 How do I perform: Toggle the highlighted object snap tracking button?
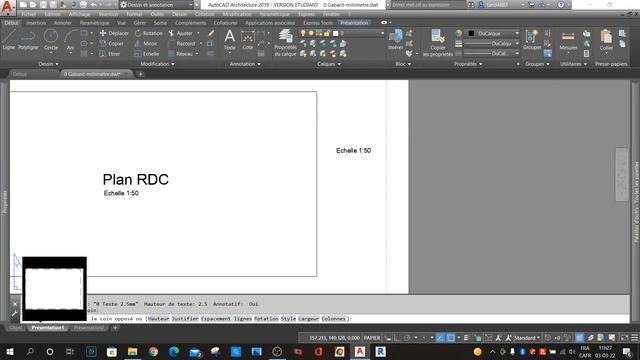click(x=440, y=338)
